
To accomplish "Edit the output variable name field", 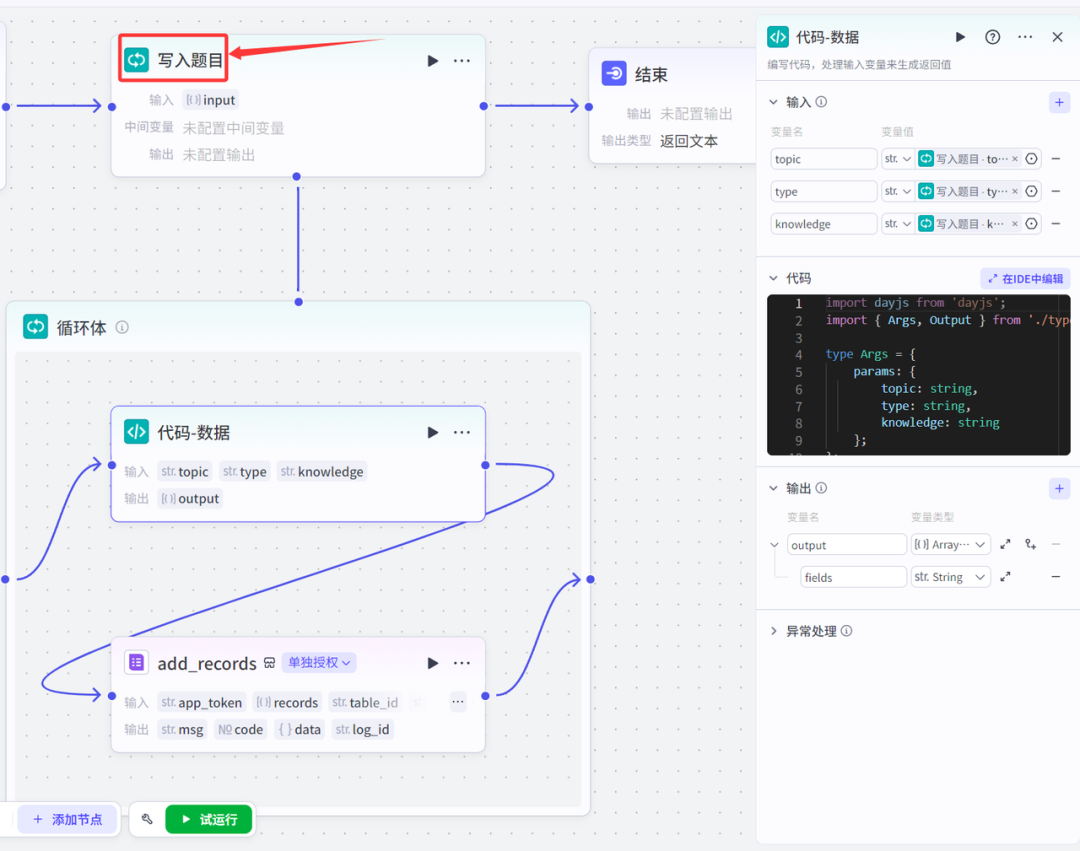I will tap(847, 545).
